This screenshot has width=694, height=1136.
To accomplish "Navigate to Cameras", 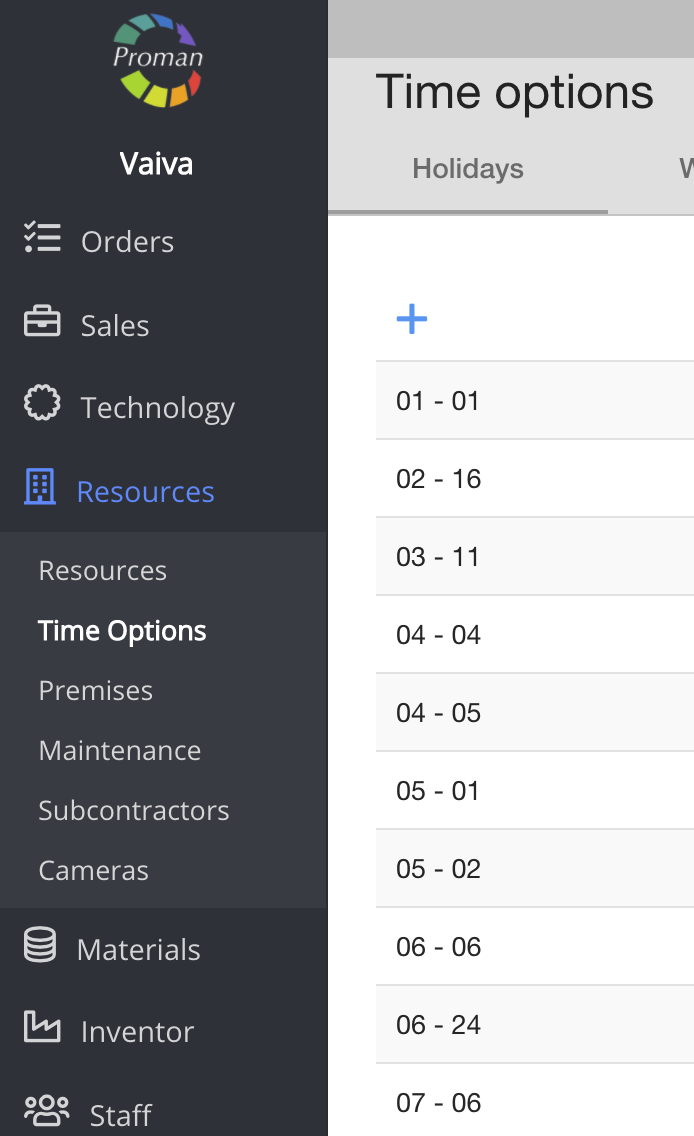I will [x=94, y=871].
